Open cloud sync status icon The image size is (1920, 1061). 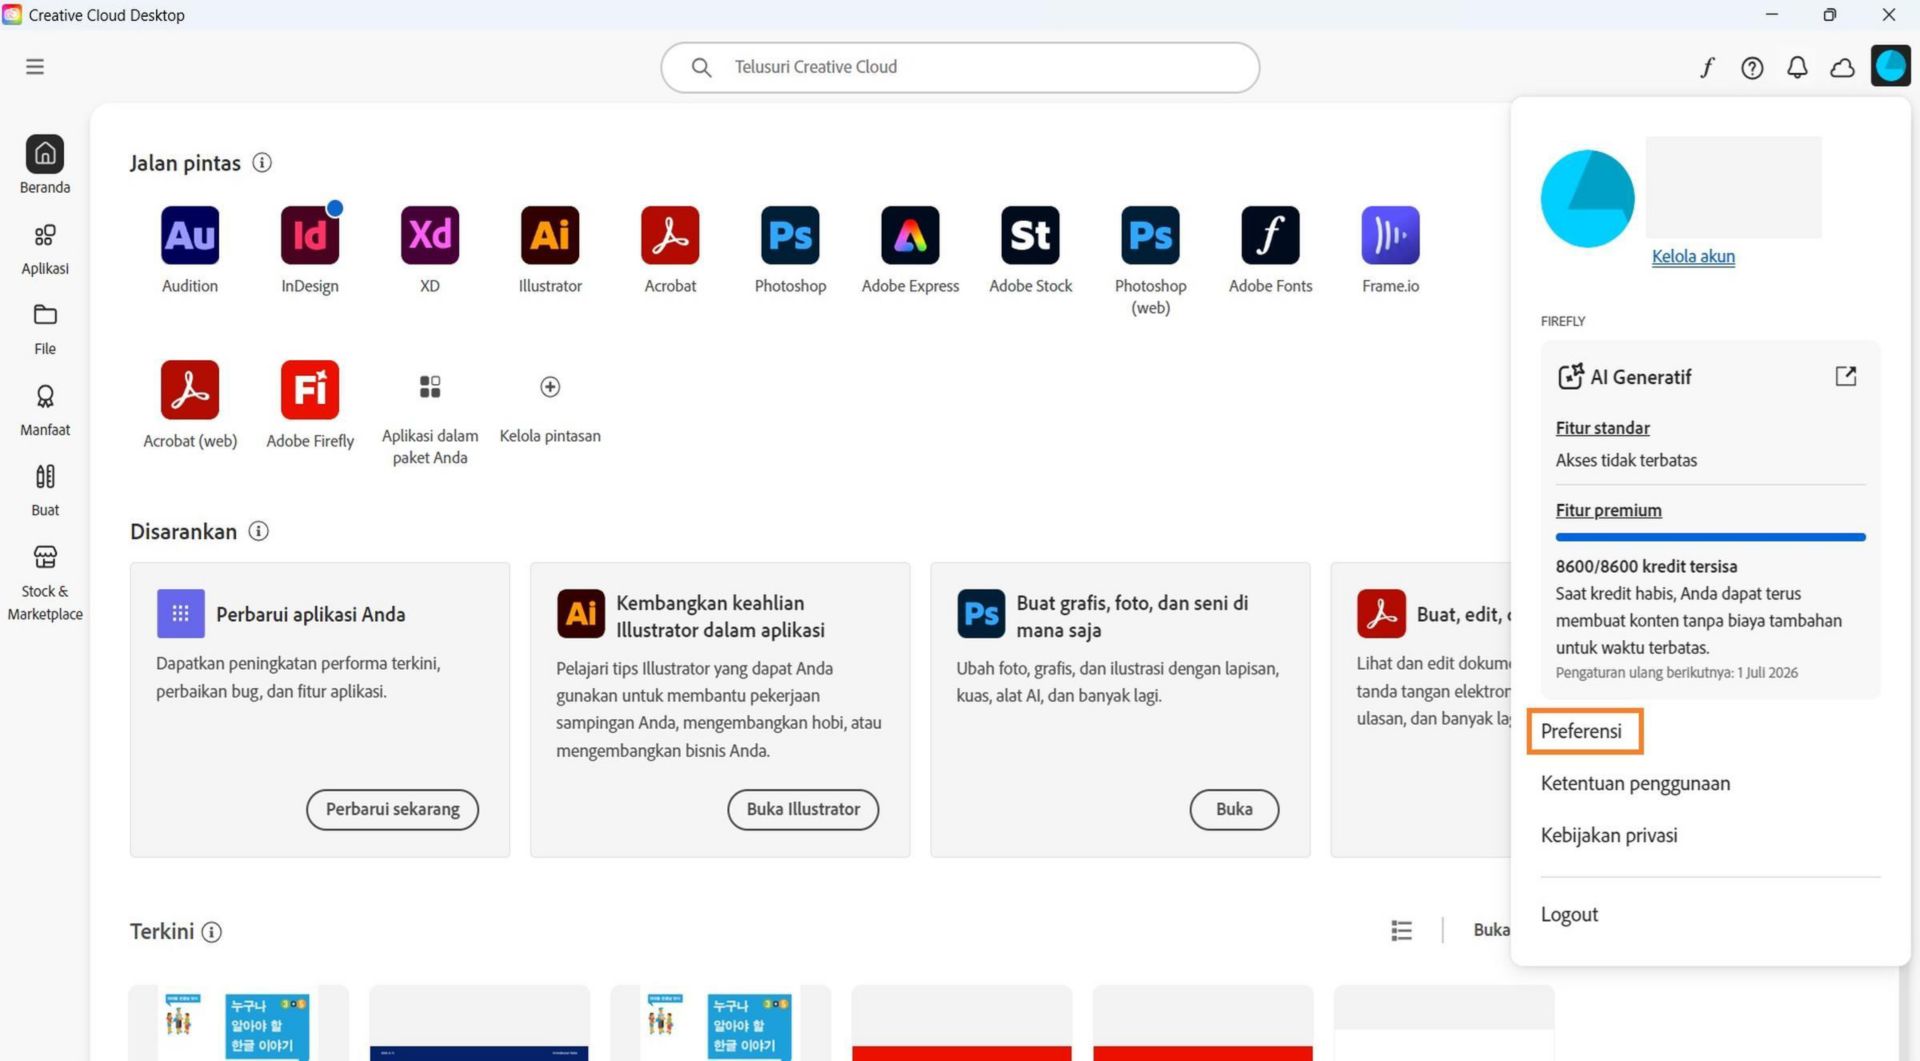point(1842,67)
